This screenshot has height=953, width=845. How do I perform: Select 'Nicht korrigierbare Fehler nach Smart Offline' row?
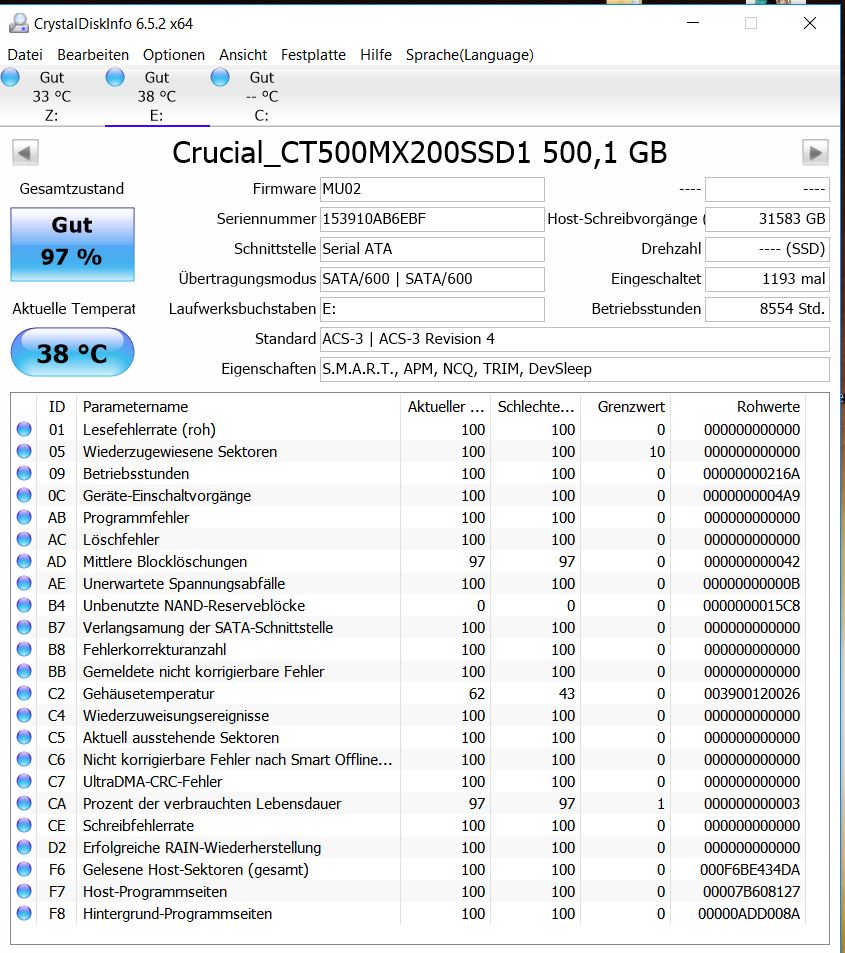(238, 760)
